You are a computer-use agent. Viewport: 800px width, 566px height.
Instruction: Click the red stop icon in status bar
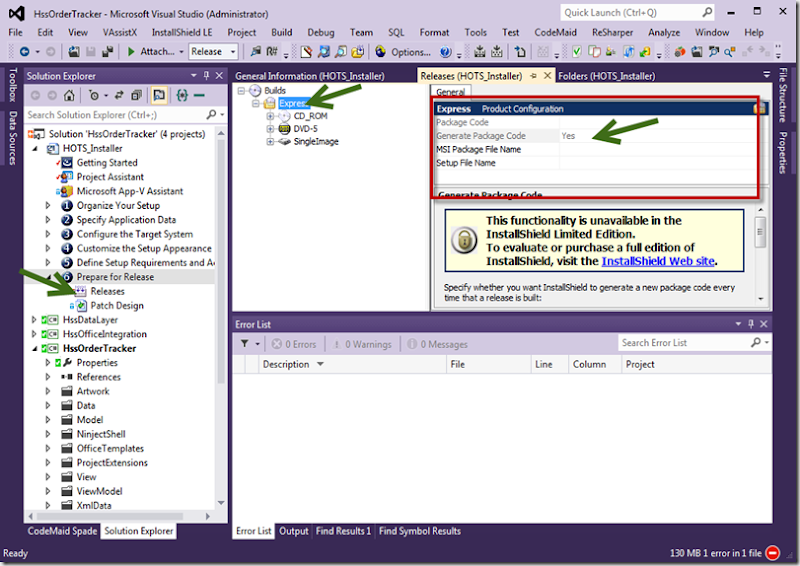coord(773,553)
